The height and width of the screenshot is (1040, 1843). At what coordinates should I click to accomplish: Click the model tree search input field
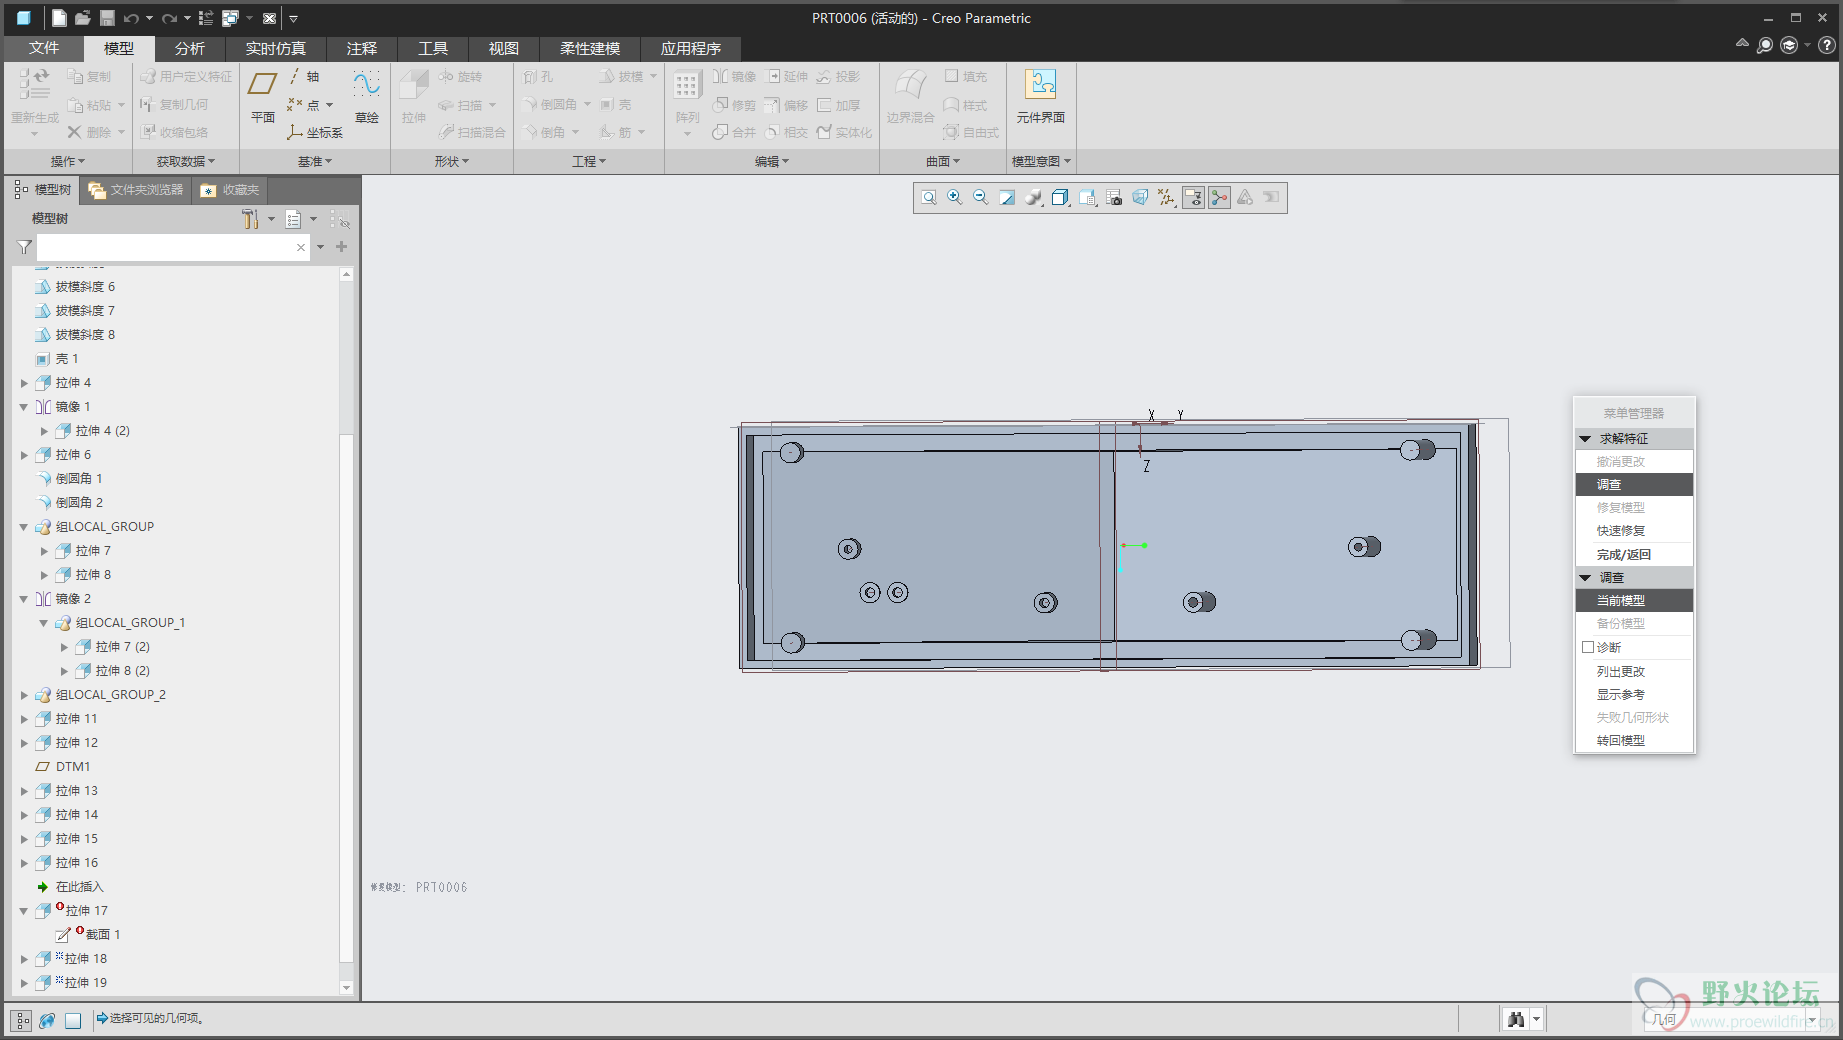pyautogui.click(x=173, y=247)
